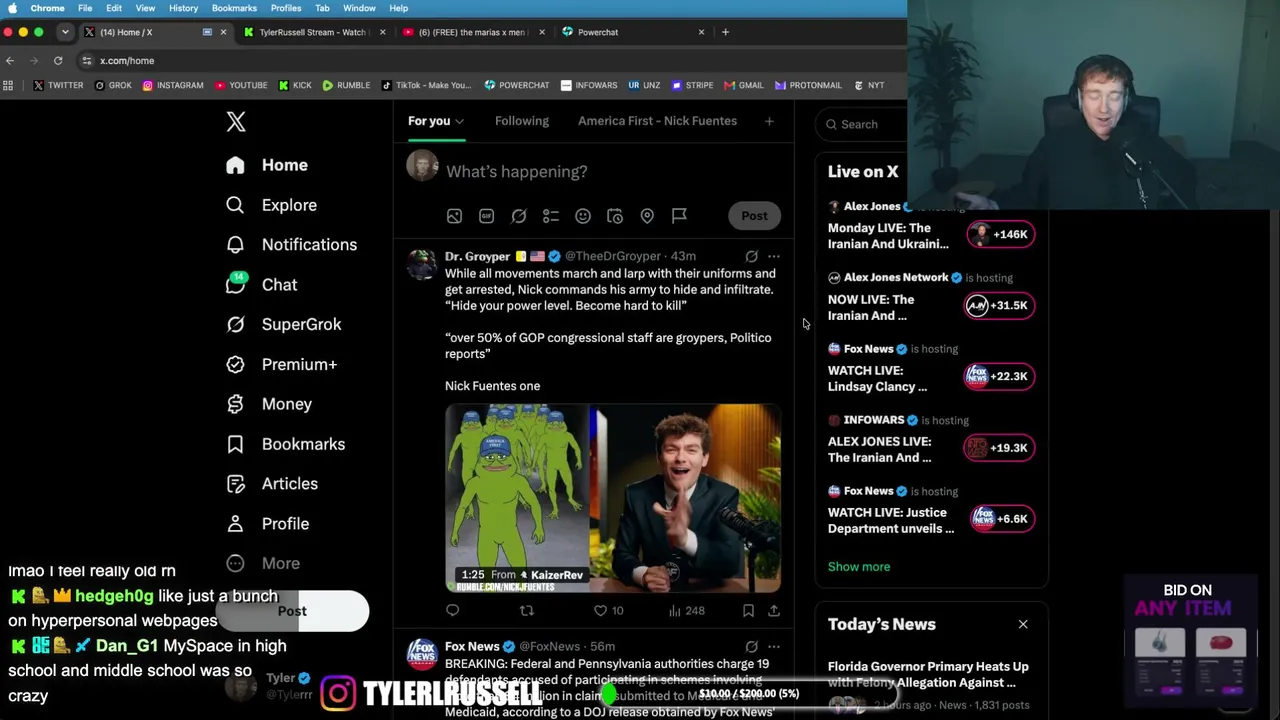Join the +22.3K Fox News live
This screenshot has width=1280, height=720.
click(999, 377)
